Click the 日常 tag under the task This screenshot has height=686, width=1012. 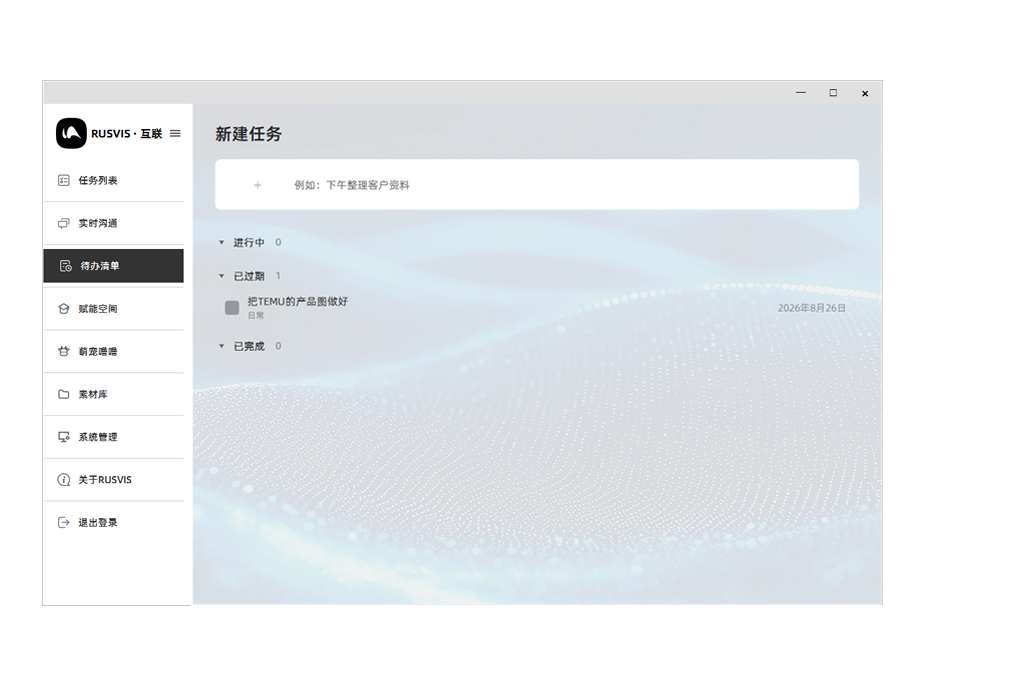point(256,316)
